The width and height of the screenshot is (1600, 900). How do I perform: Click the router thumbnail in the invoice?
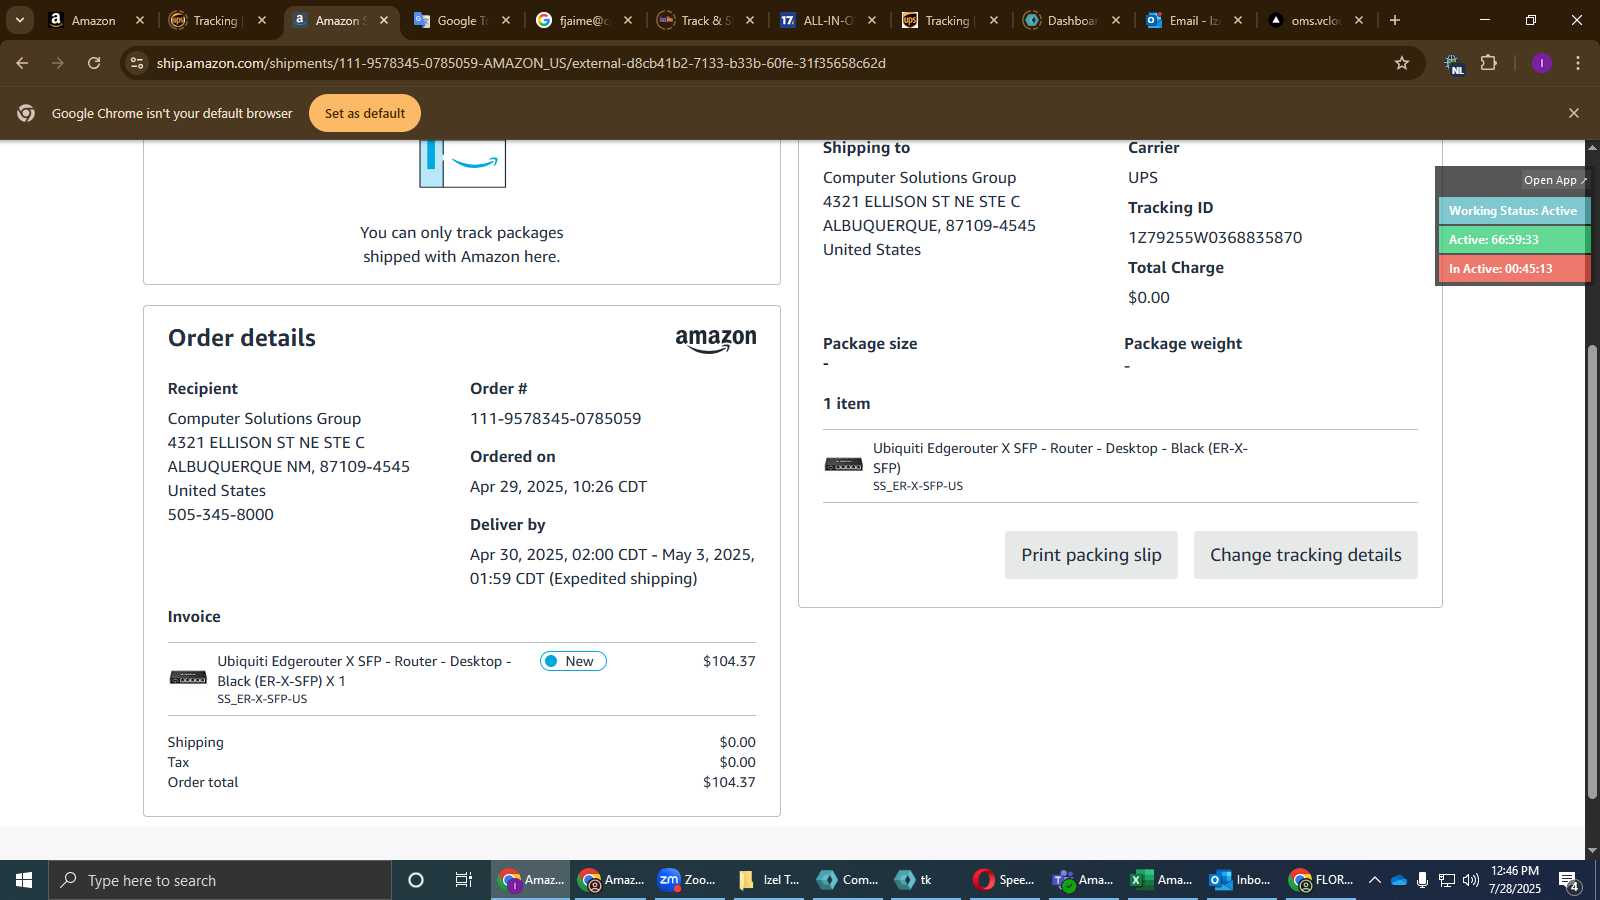click(188, 678)
